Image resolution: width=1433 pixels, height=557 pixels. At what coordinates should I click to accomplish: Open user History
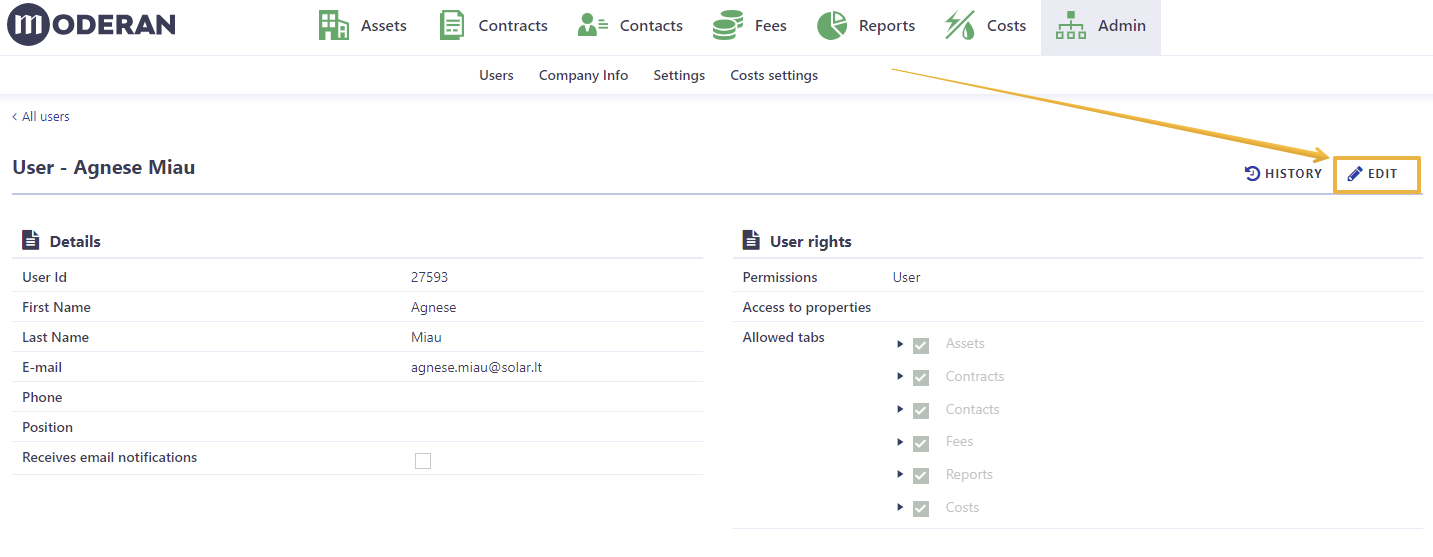(1283, 174)
